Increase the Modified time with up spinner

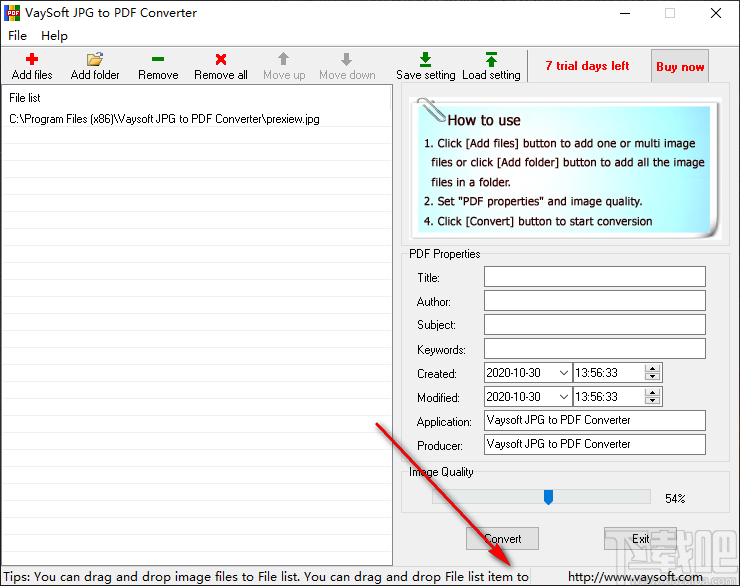652,393
